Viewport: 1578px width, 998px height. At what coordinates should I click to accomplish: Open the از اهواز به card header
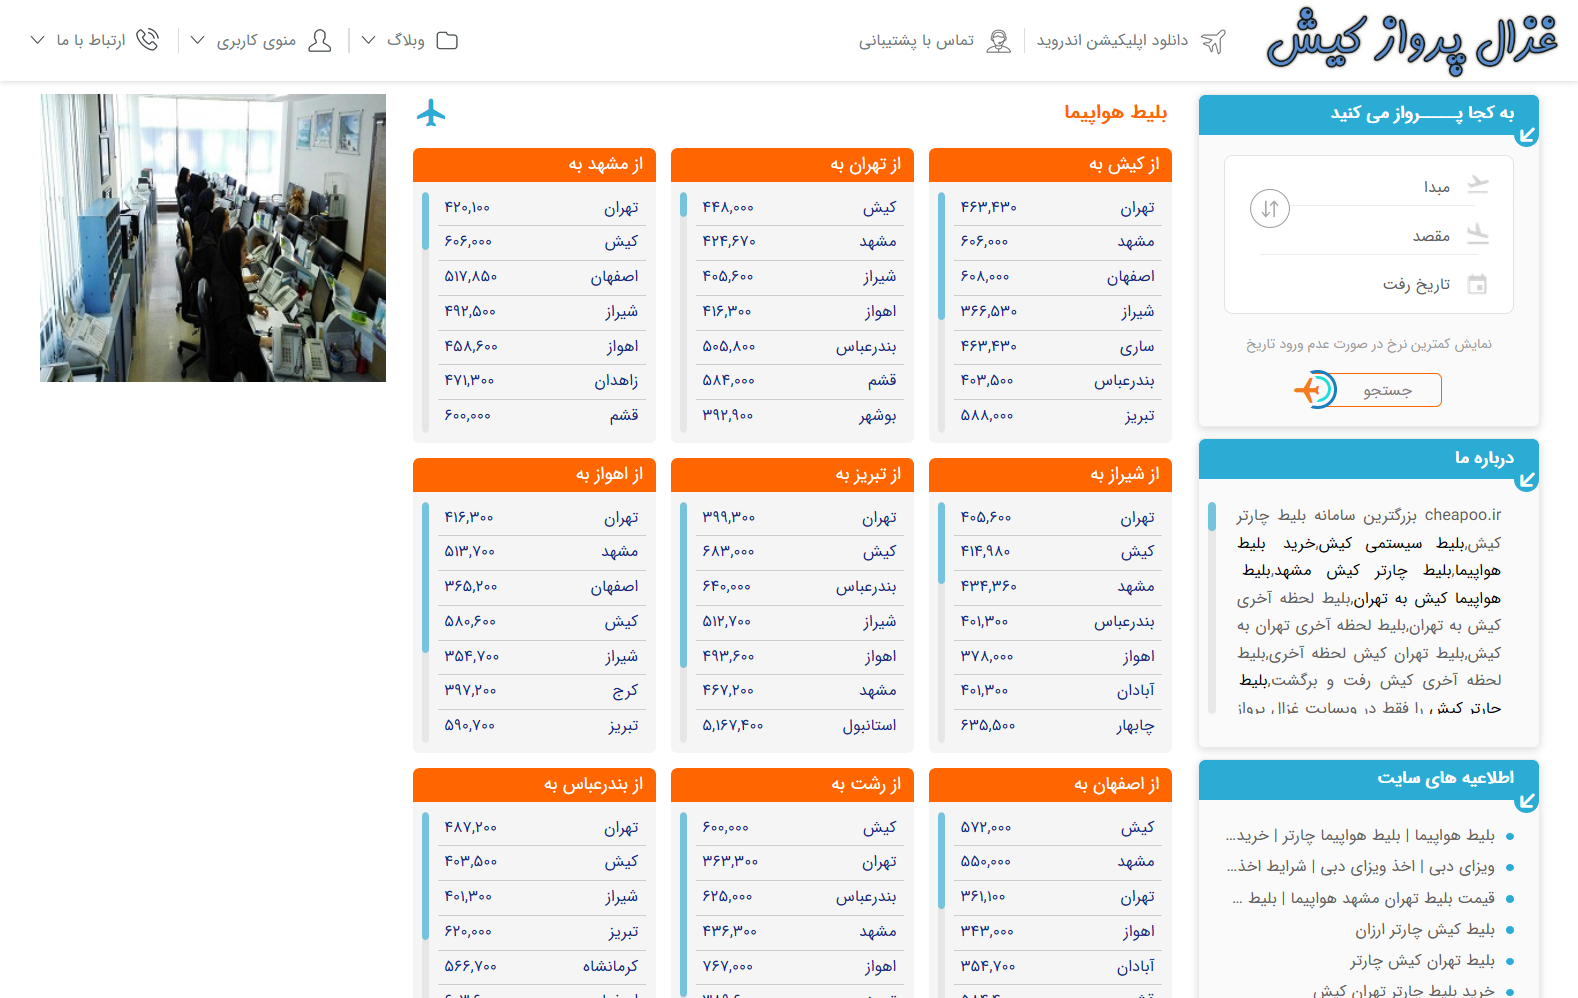[x=534, y=475]
